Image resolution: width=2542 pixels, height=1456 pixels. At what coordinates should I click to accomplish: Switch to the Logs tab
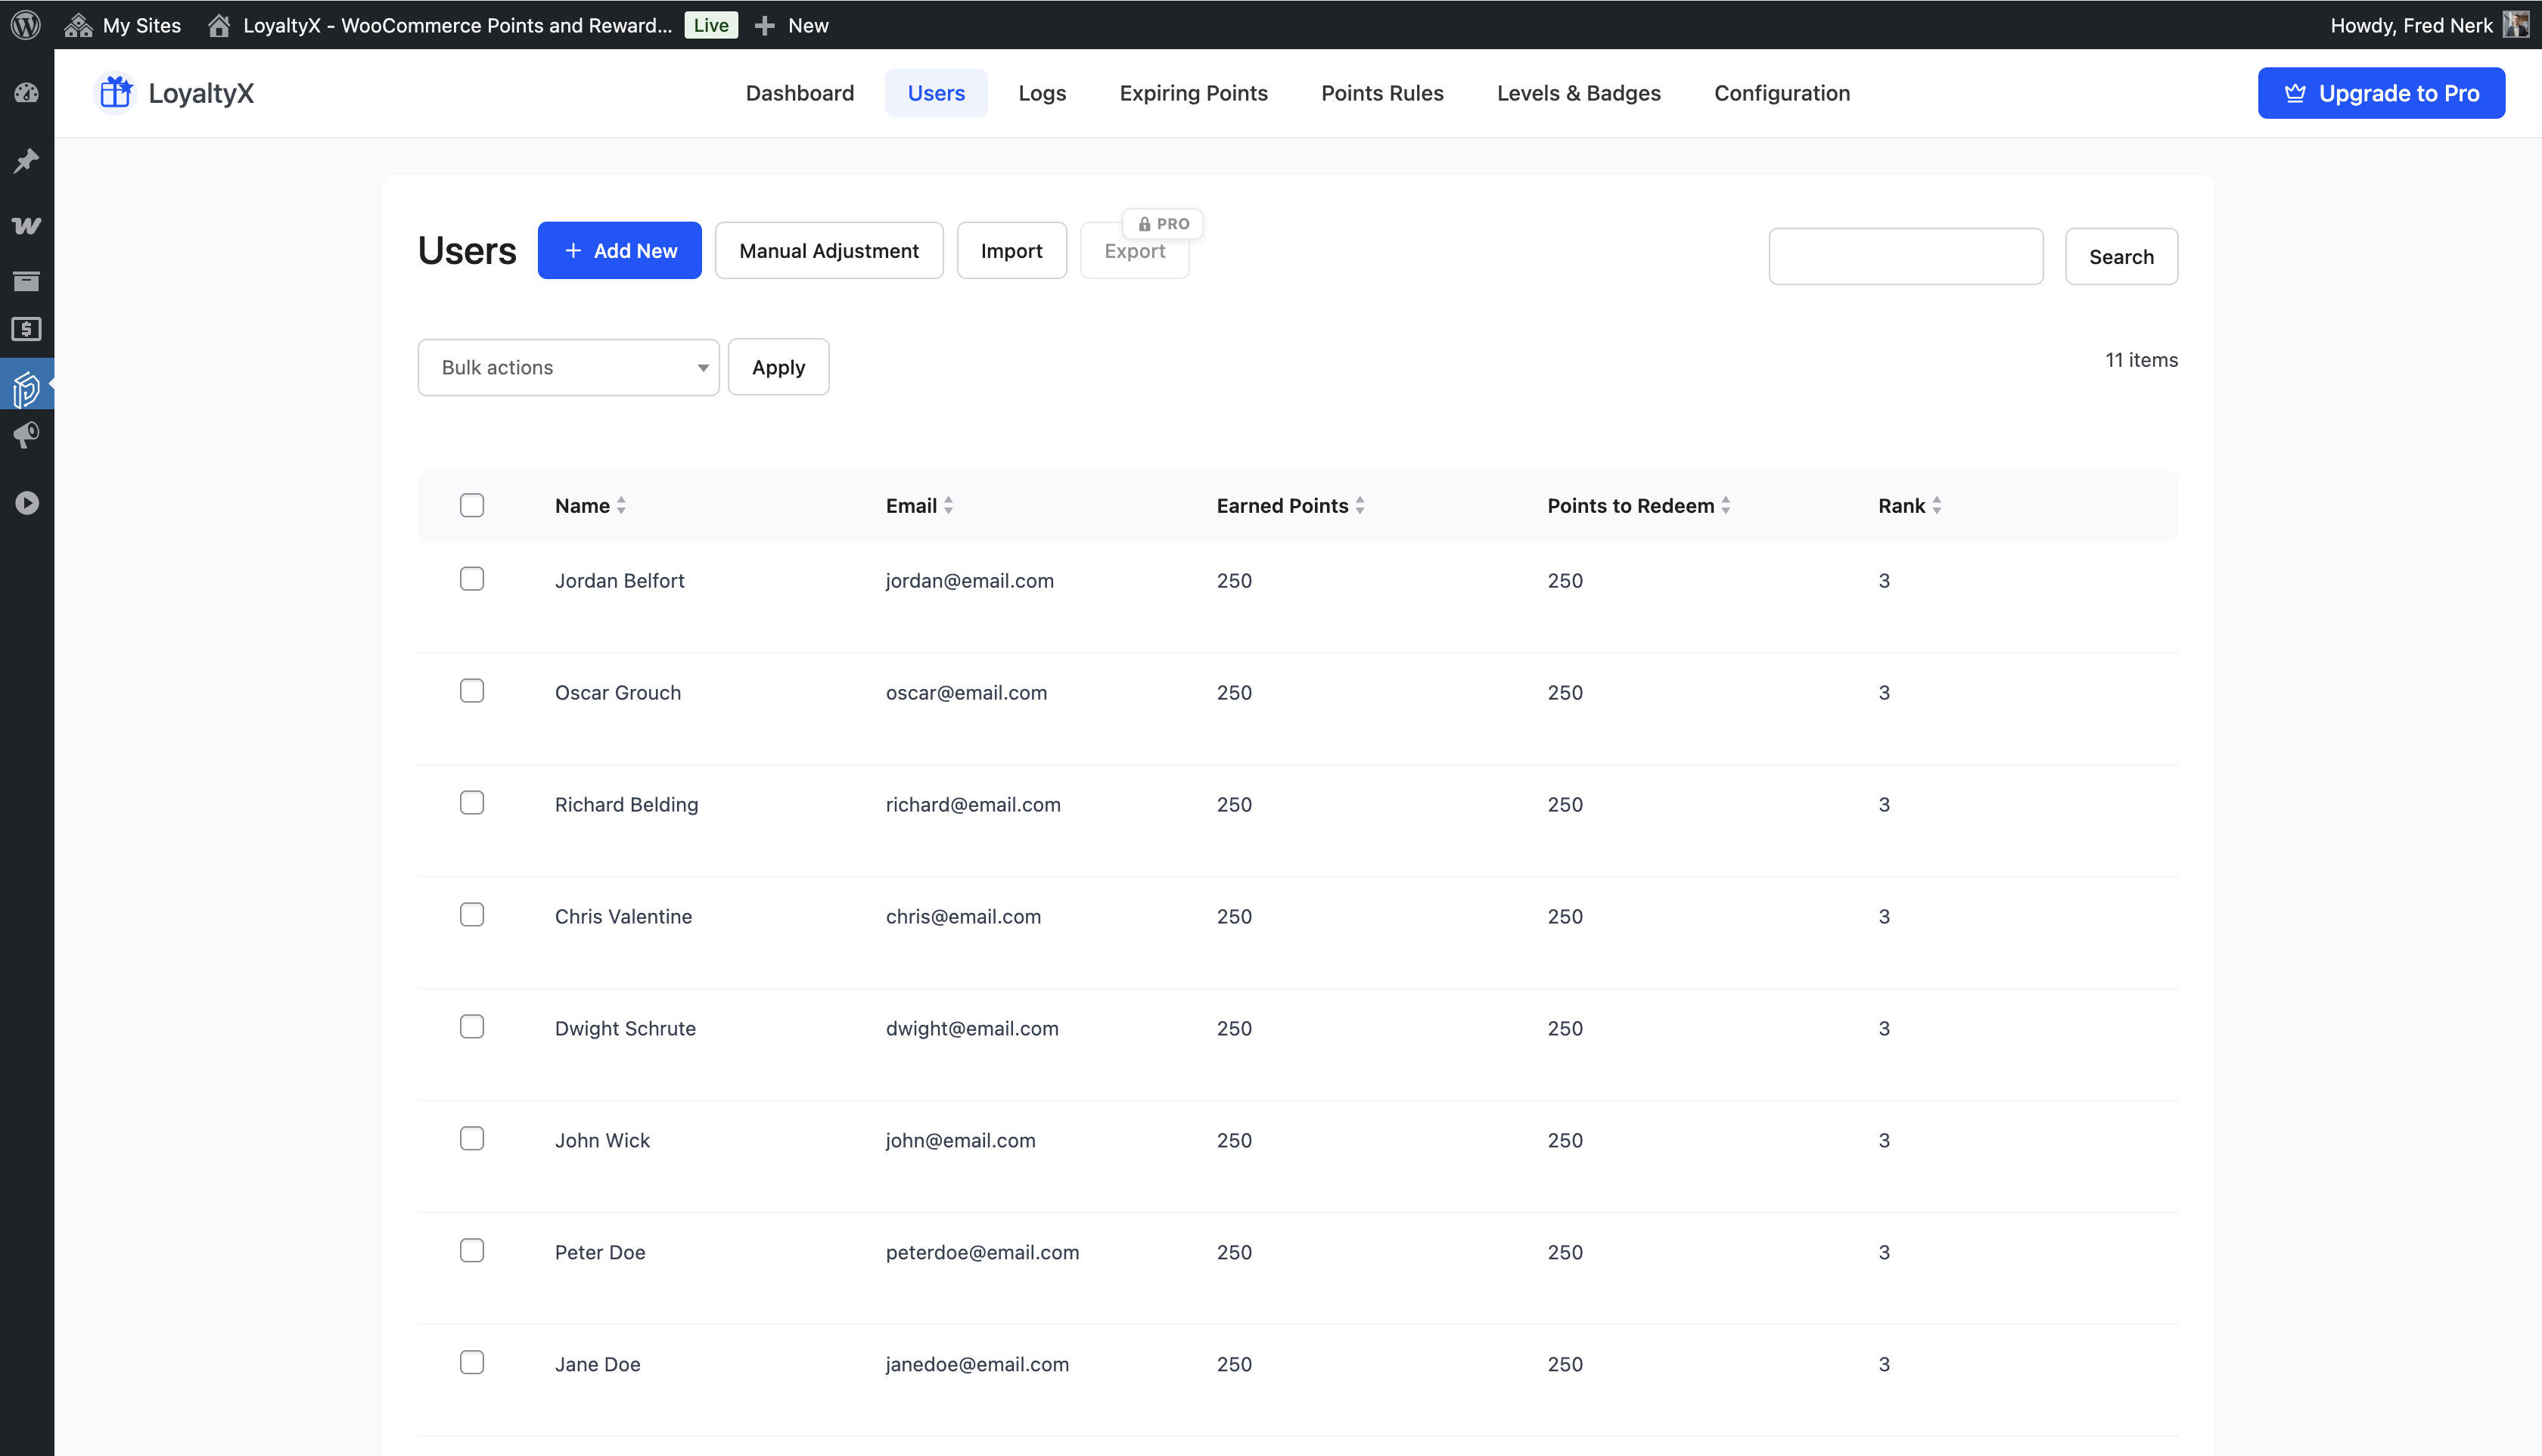coord(1042,93)
